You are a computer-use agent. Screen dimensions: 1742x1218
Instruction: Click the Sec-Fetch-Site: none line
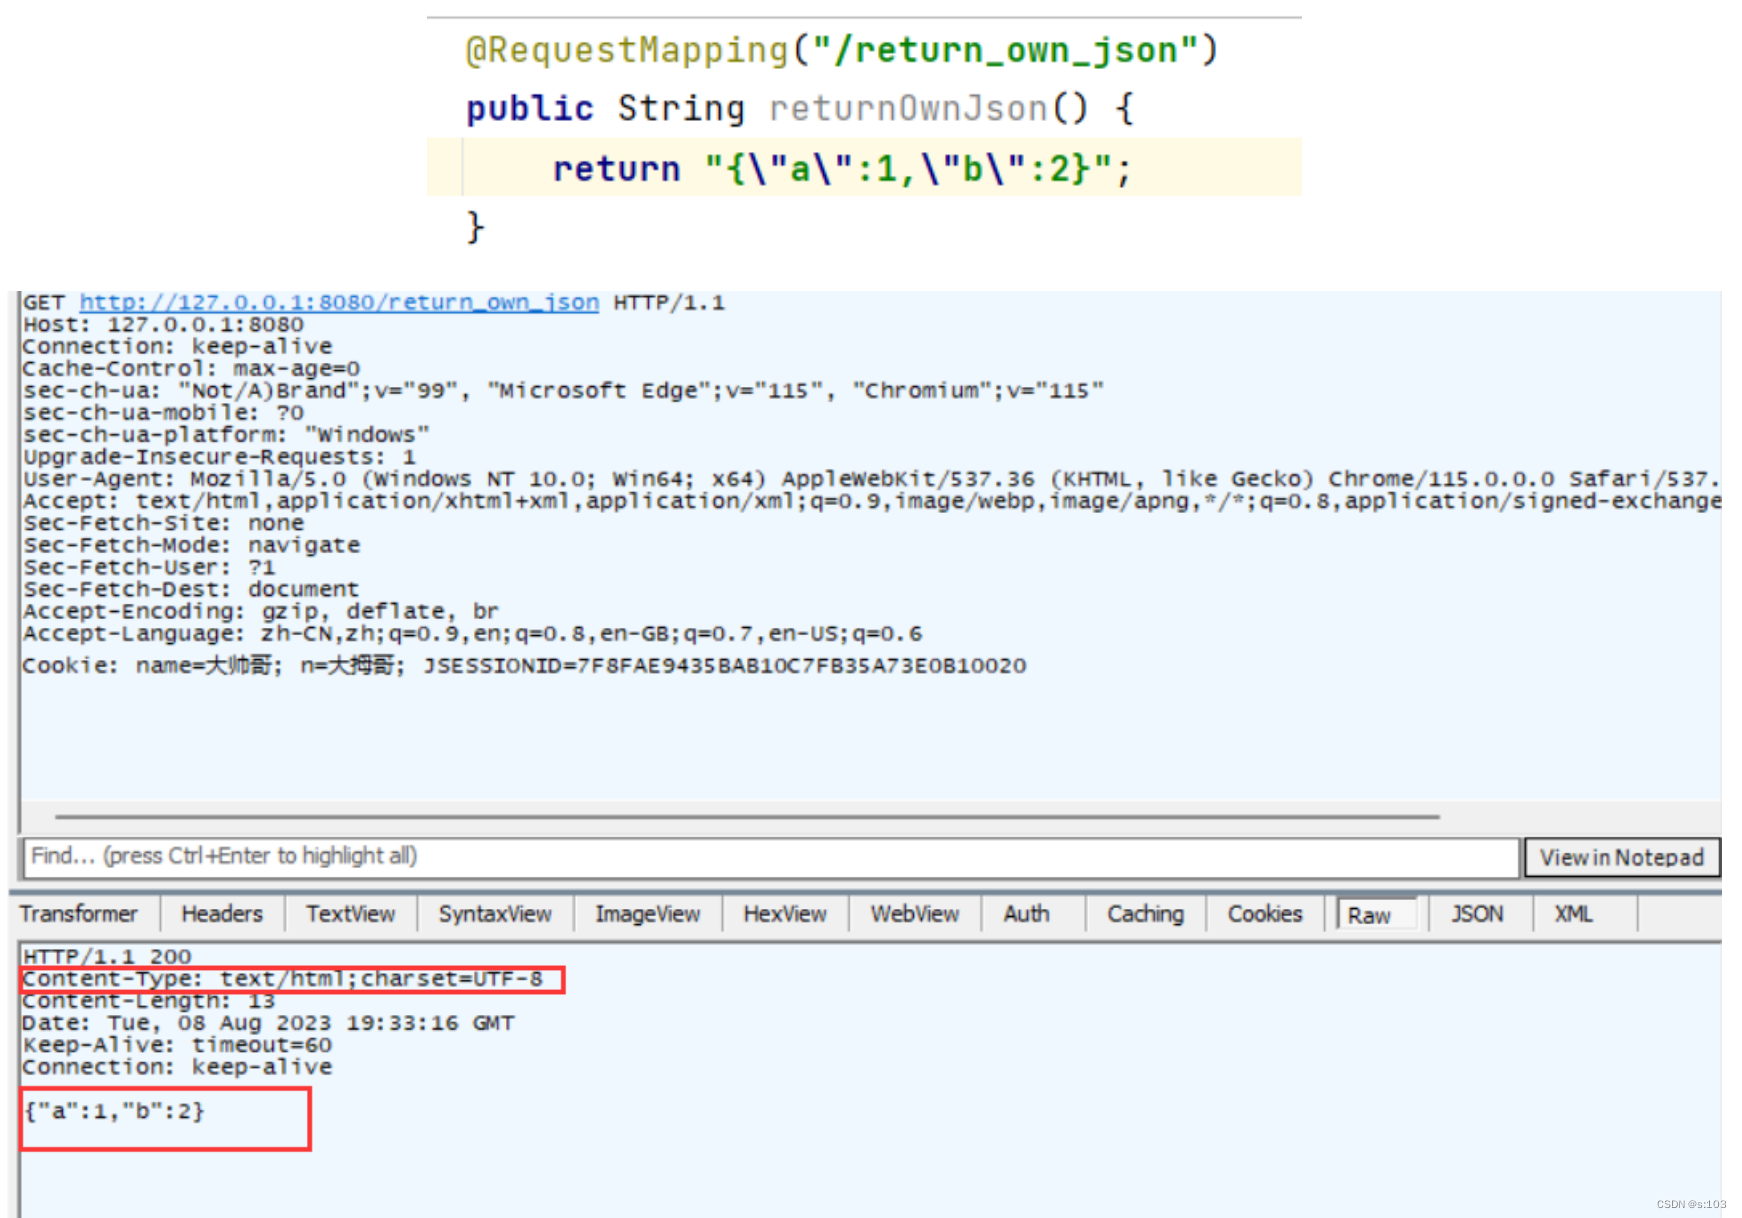pyautogui.click(x=163, y=522)
